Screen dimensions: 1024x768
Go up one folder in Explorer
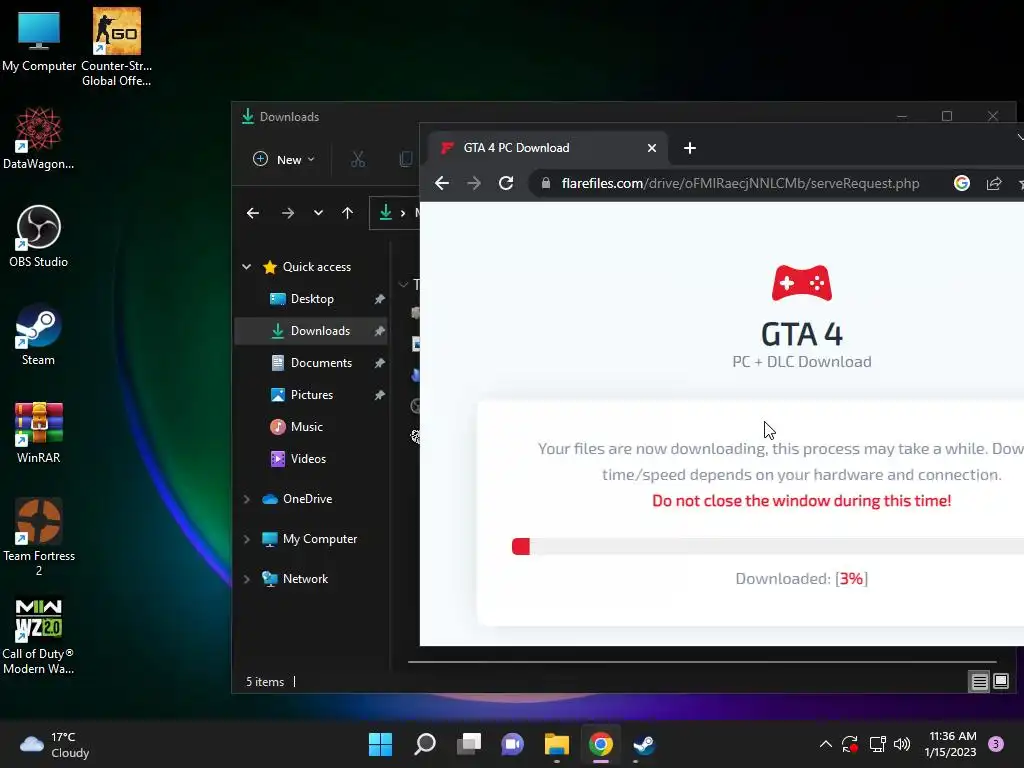pos(347,213)
